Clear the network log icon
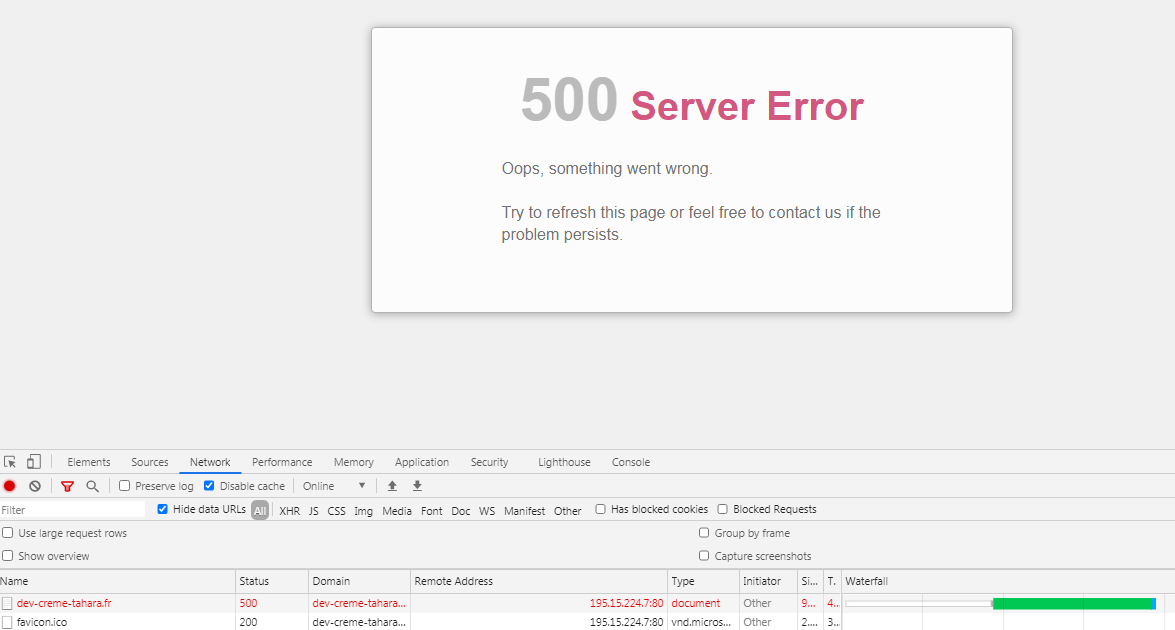The image size is (1175, 630). click(x=34, y=486)
